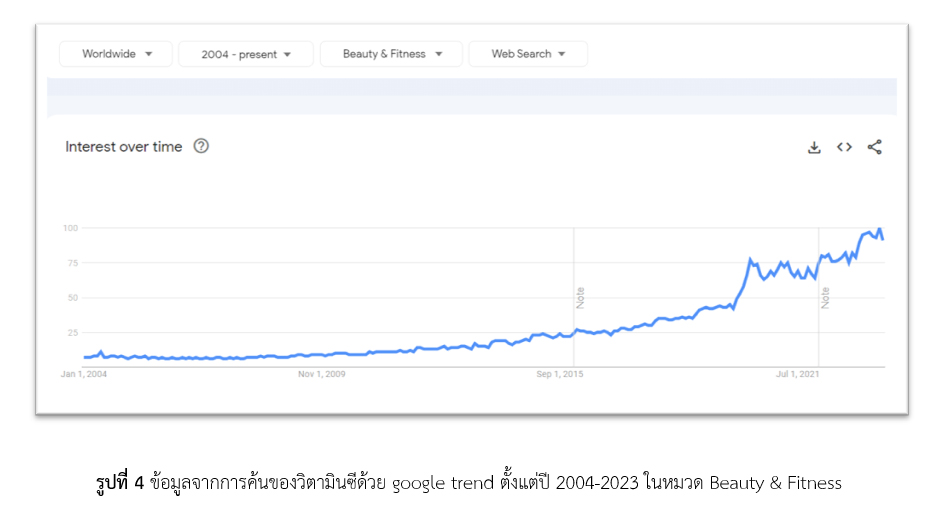943x521 pixels.
Task: Click the "Jul 1, 2021" date label
Action: [x=800, y=375]
